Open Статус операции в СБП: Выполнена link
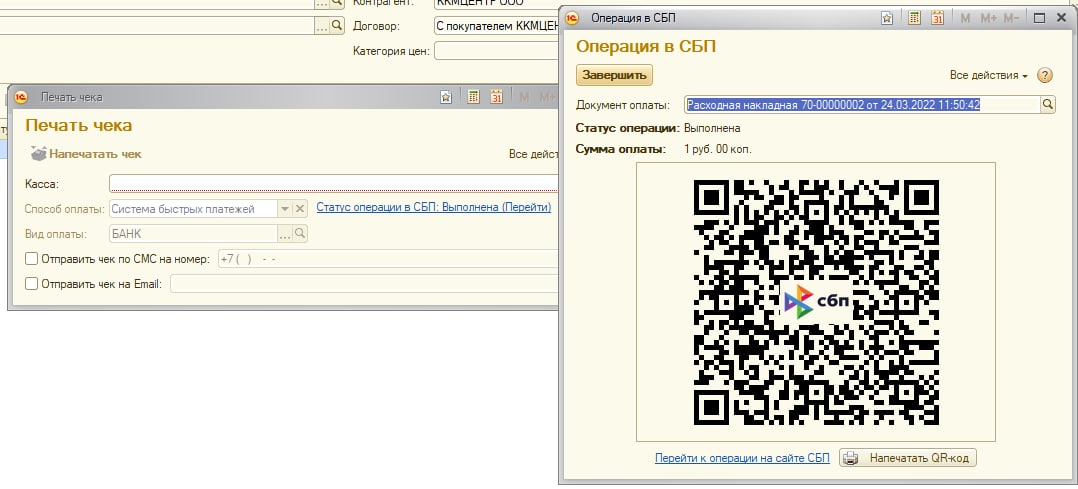This screenshot has width=1078, height=489. point(434,207)
